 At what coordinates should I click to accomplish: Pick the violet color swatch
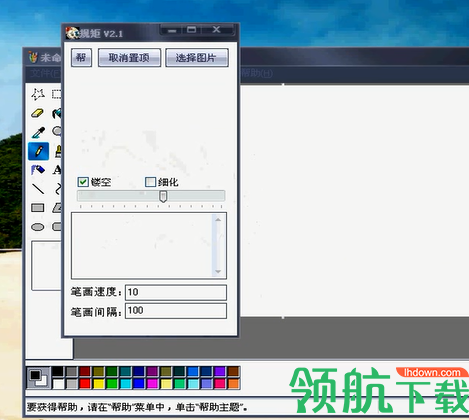220,371
